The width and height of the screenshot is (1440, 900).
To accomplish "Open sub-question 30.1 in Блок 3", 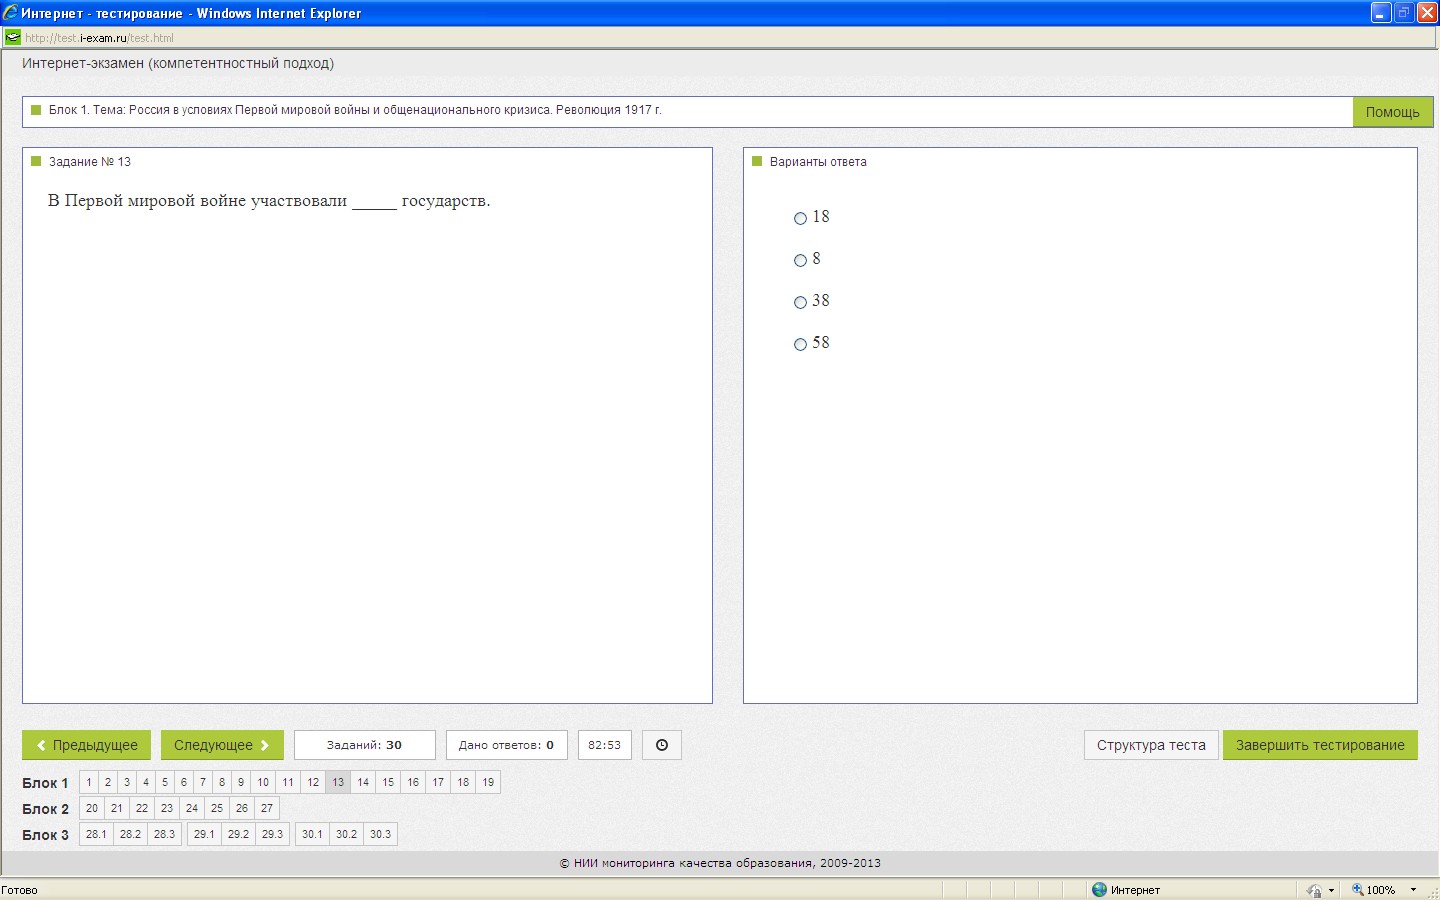I will (x=312, y=834).
